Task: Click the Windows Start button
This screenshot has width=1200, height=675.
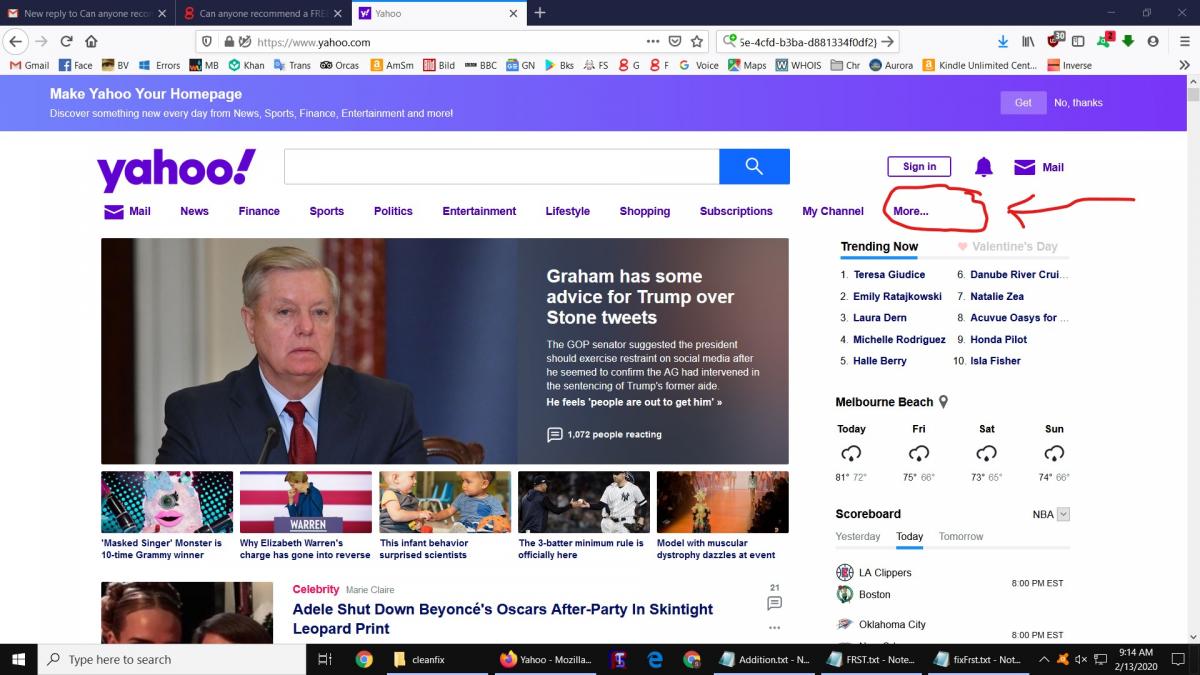Action: [x=18, y=659]
